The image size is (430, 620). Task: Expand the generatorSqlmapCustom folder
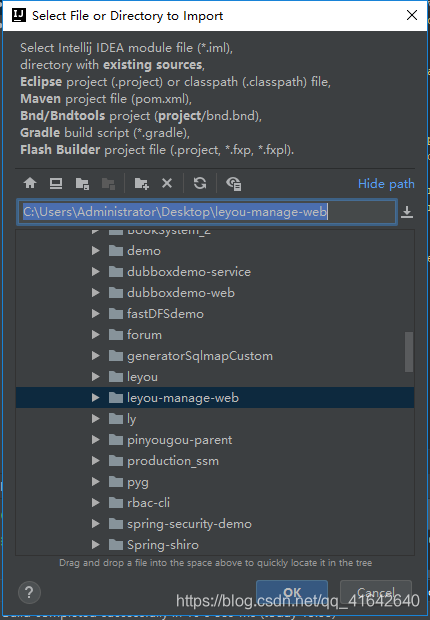coord(95,355)
